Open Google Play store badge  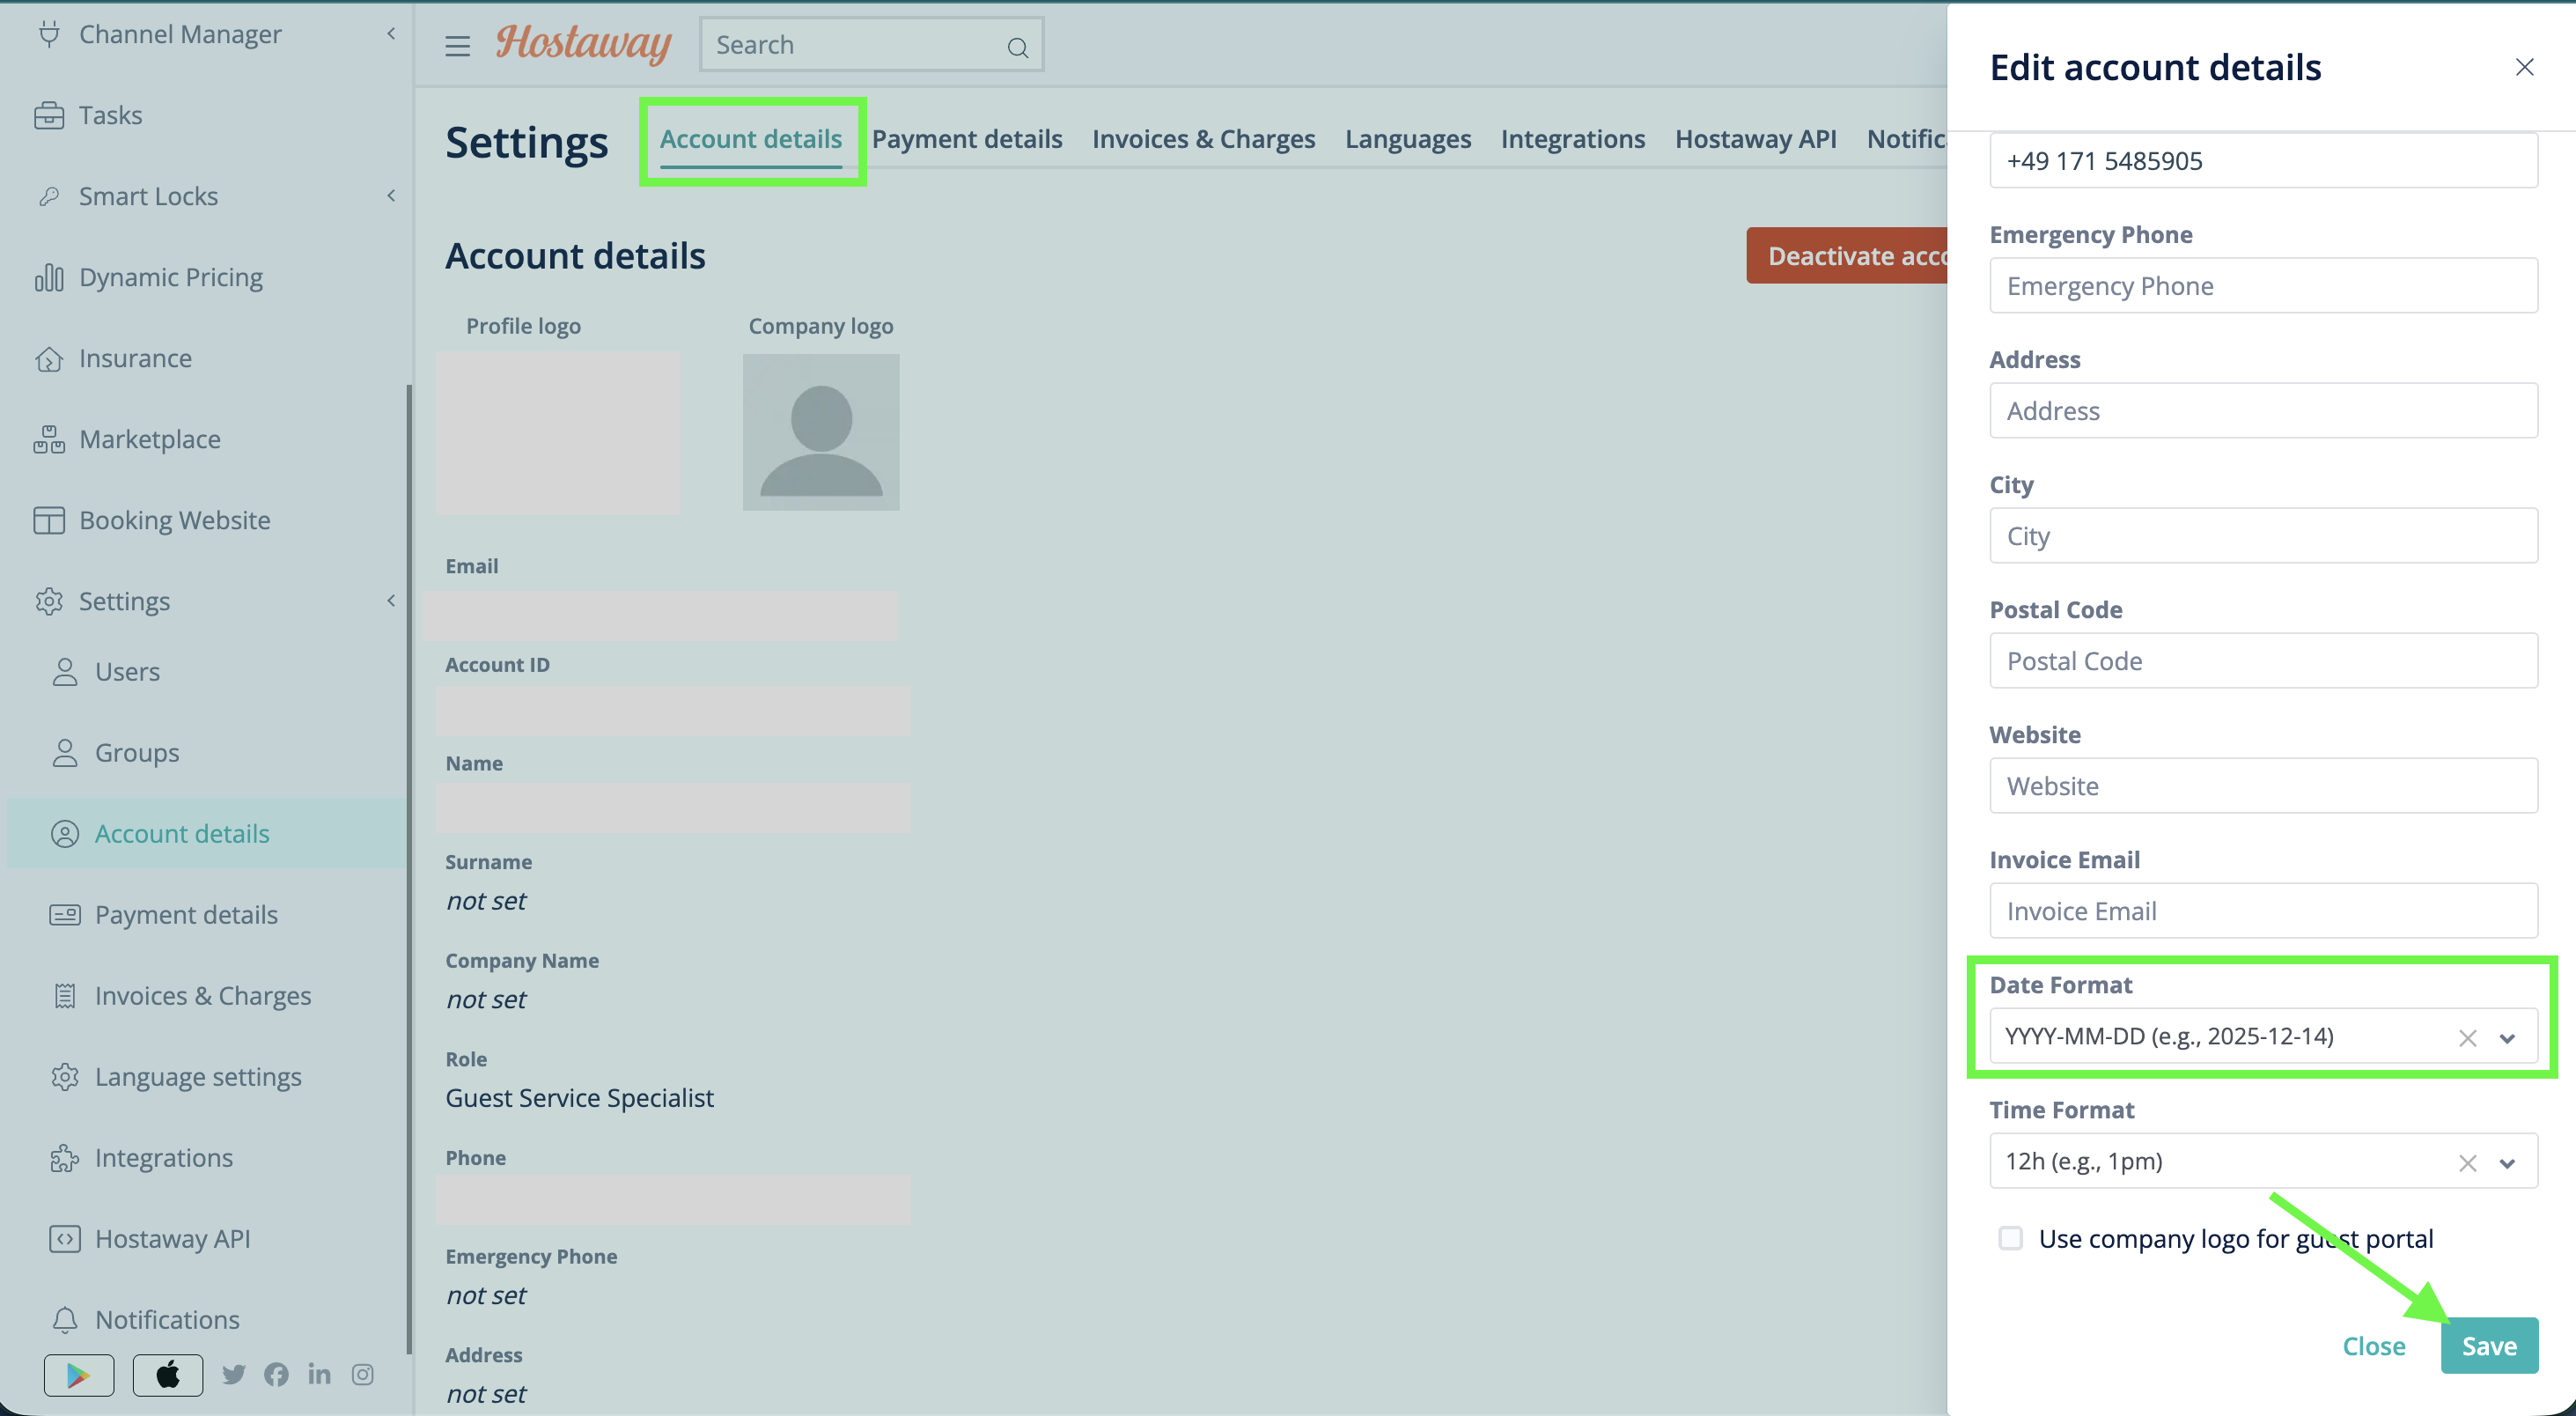coord(79,1375)
